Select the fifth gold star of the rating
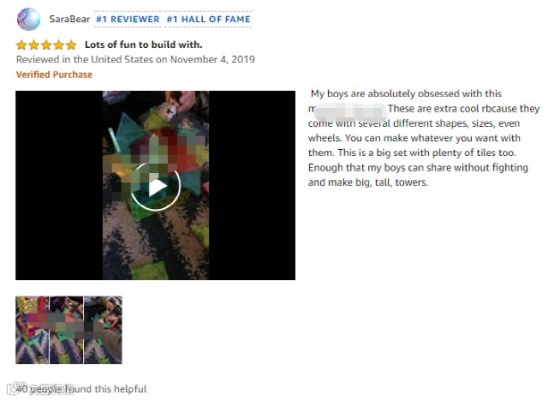This screenshot has width=554, height=401. click(x=71, y=45)
